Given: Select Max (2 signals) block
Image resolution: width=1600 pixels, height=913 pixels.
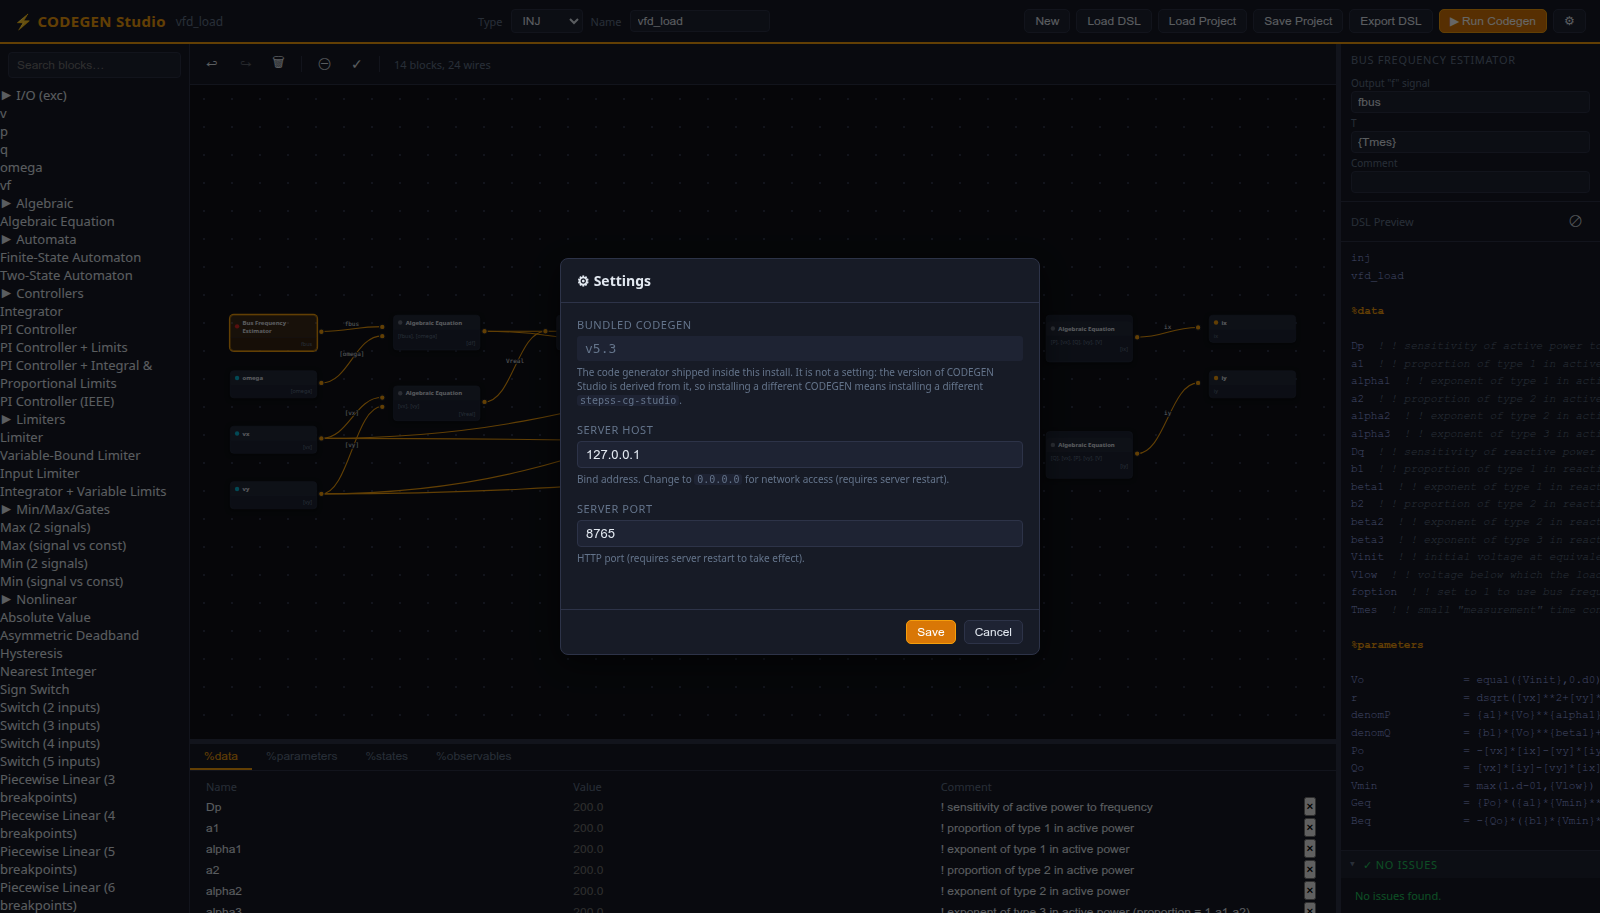Looking at the screenshot, I should coord(45,527).
